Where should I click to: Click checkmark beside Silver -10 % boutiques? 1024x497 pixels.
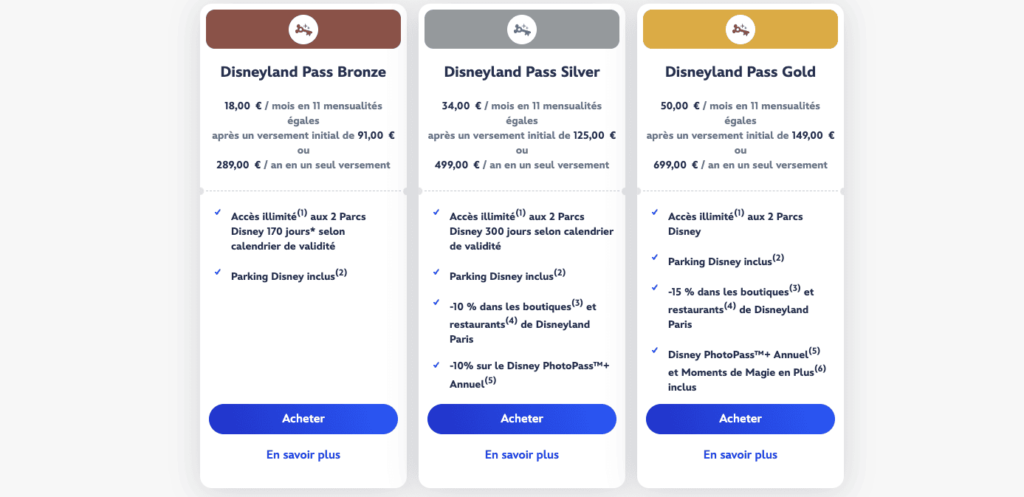(436, 302)
